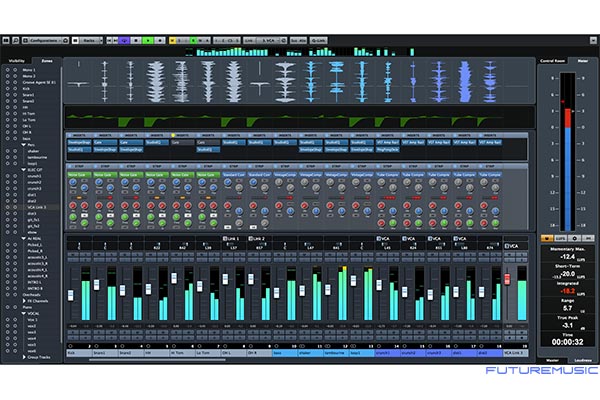
Task: Open the EnvelopeShaper insert on Kick channel
Action: (x=79, y=142)
